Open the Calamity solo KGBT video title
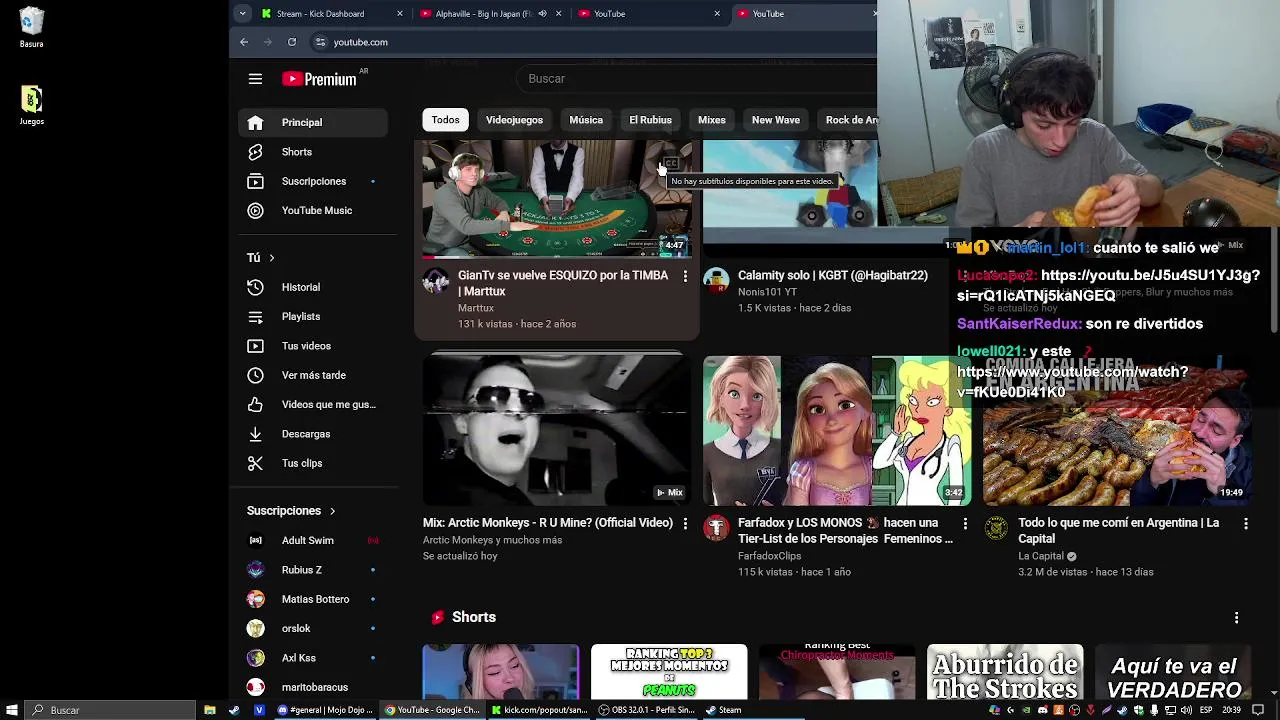This screenshot has width=1280, height=720. [833, 275]
